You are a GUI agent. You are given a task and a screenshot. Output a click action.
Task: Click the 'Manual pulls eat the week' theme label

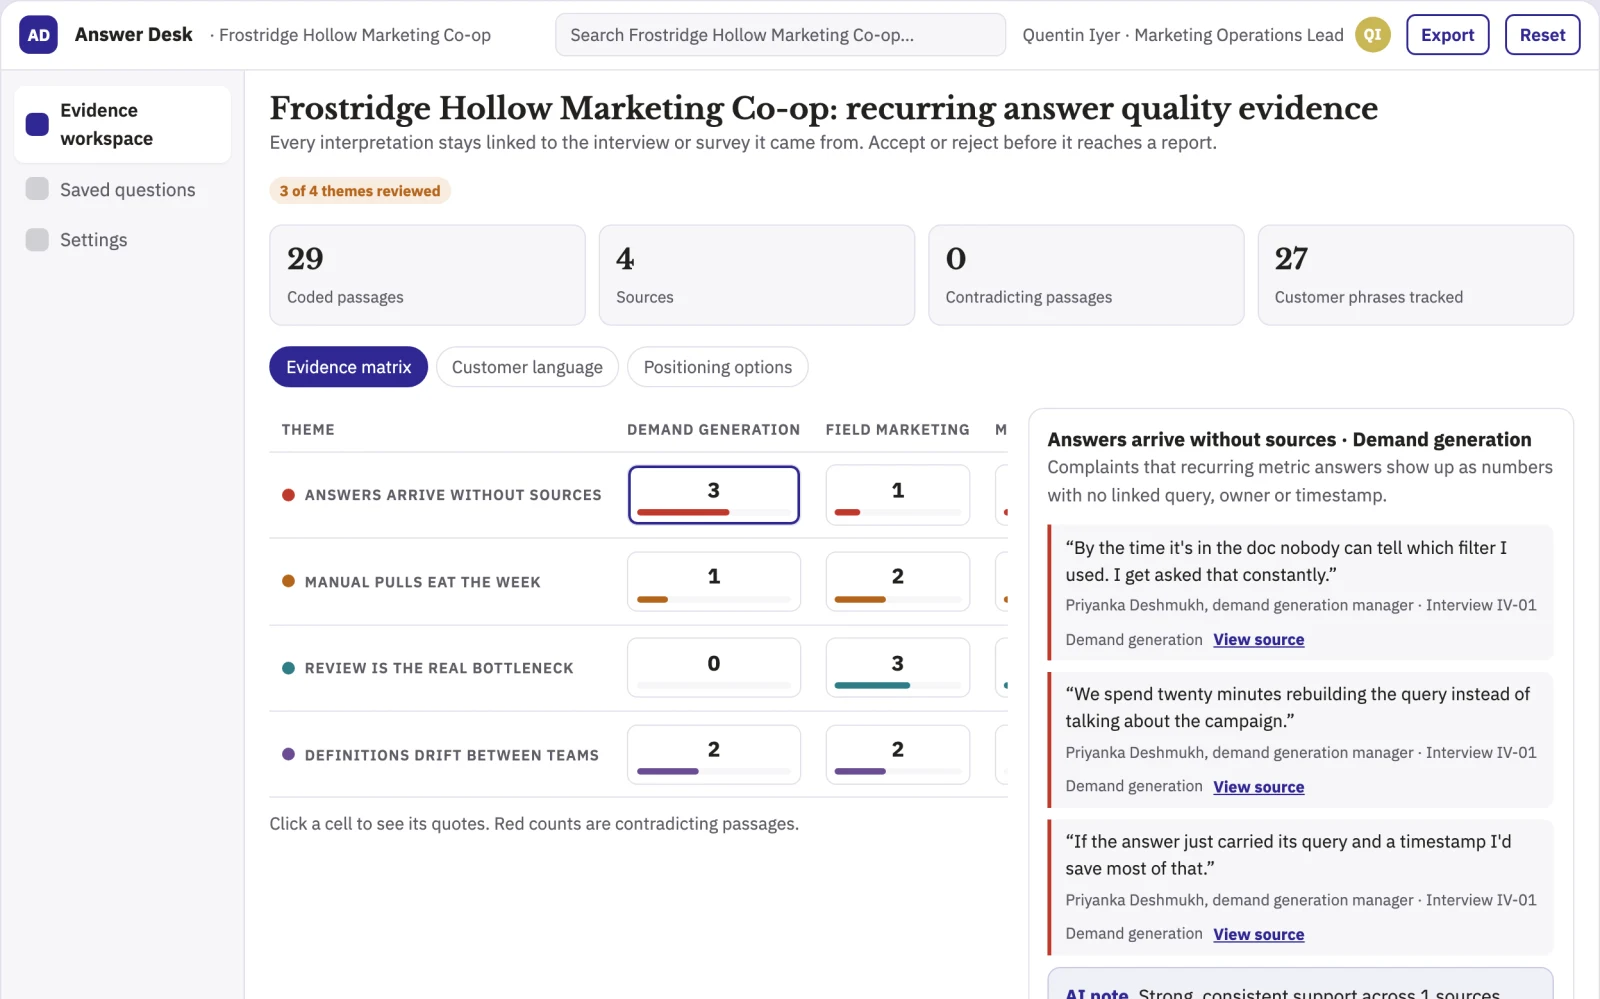tap(423, 582)
